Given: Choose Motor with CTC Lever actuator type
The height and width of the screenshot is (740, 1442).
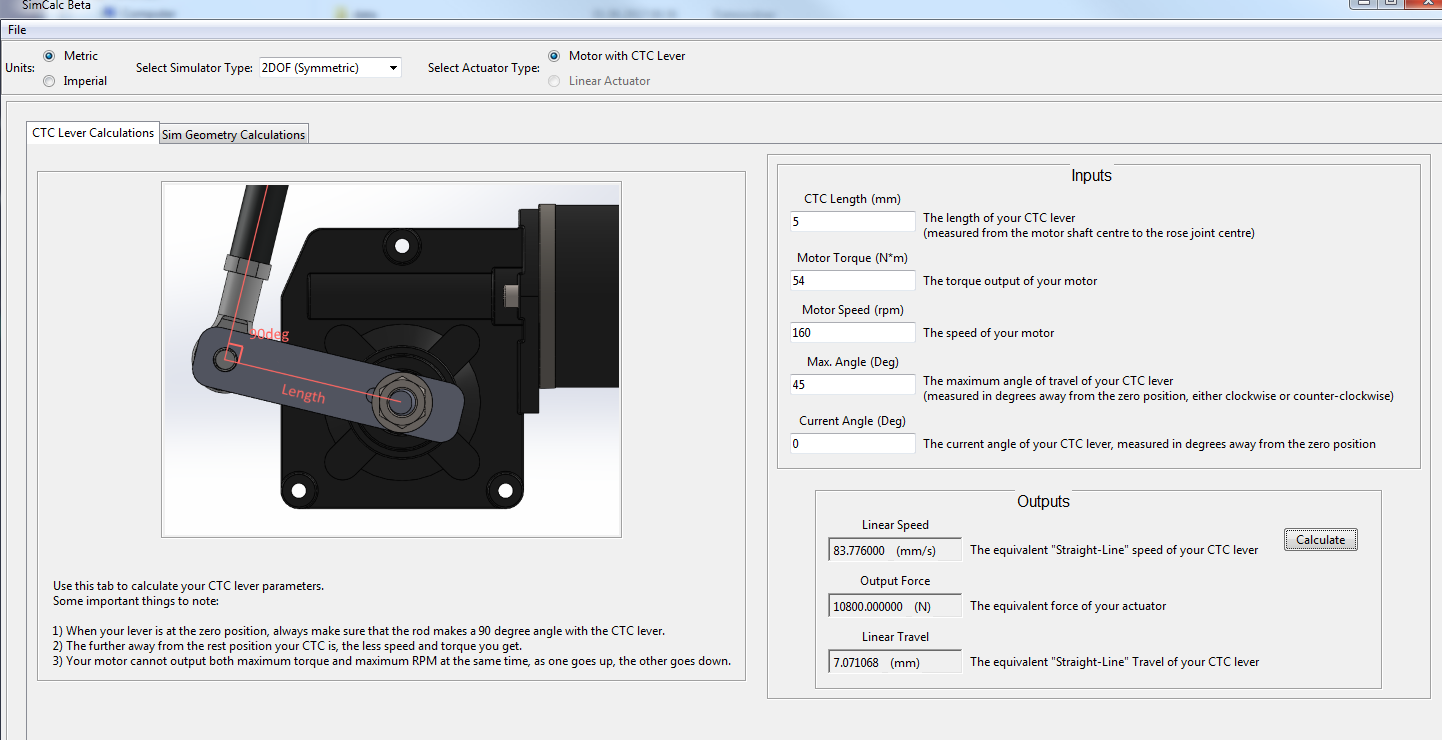Looking at the screenshot, I should [554, 56].
